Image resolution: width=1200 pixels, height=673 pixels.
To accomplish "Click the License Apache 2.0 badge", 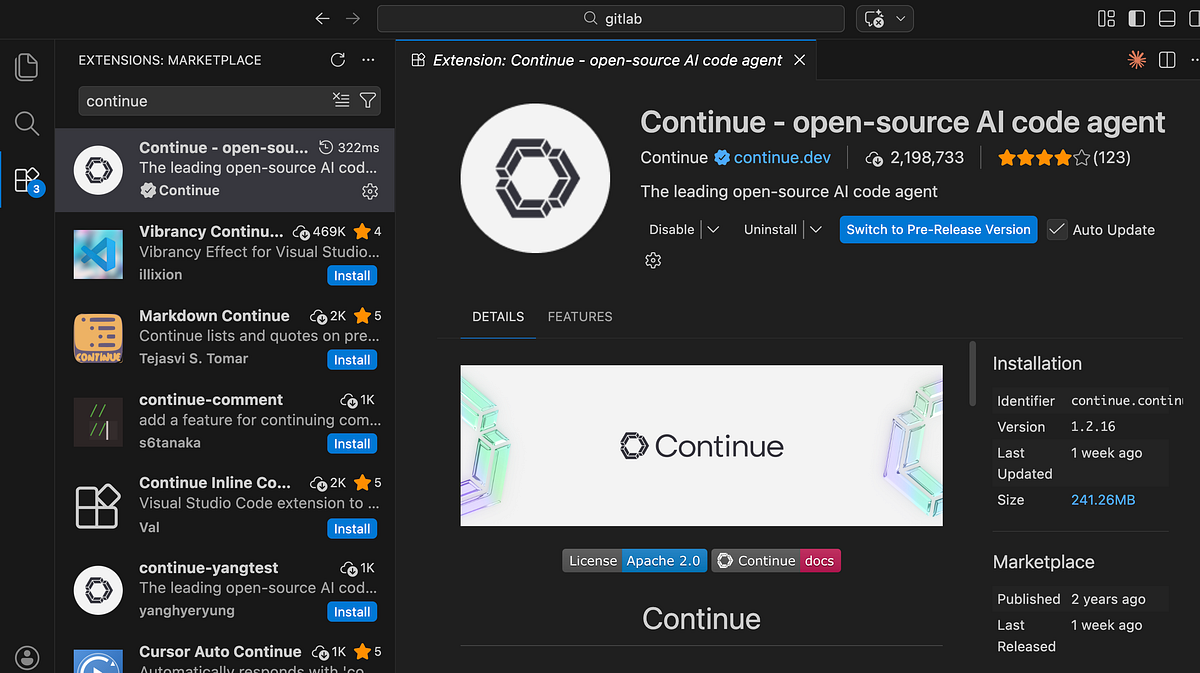I will point(635,560).
